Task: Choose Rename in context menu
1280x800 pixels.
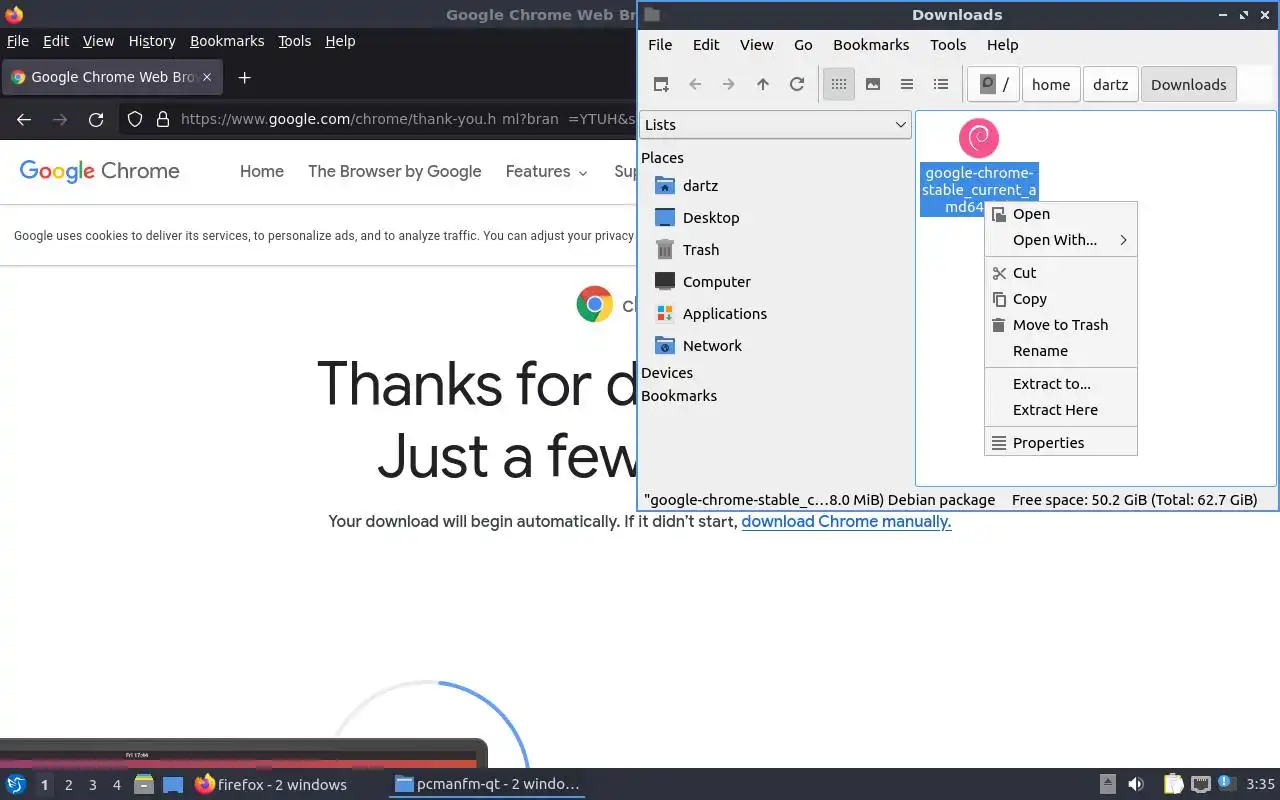Action: coord(1061,351)
